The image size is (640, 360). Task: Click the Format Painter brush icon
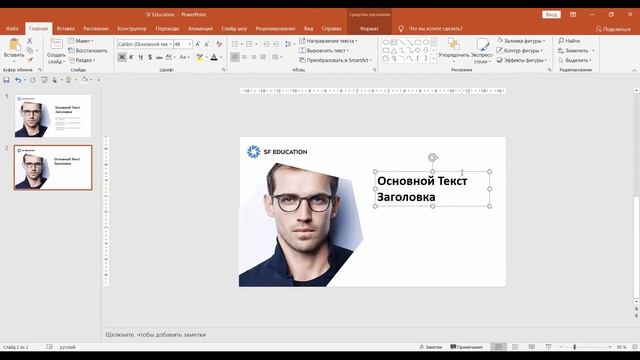29,60
